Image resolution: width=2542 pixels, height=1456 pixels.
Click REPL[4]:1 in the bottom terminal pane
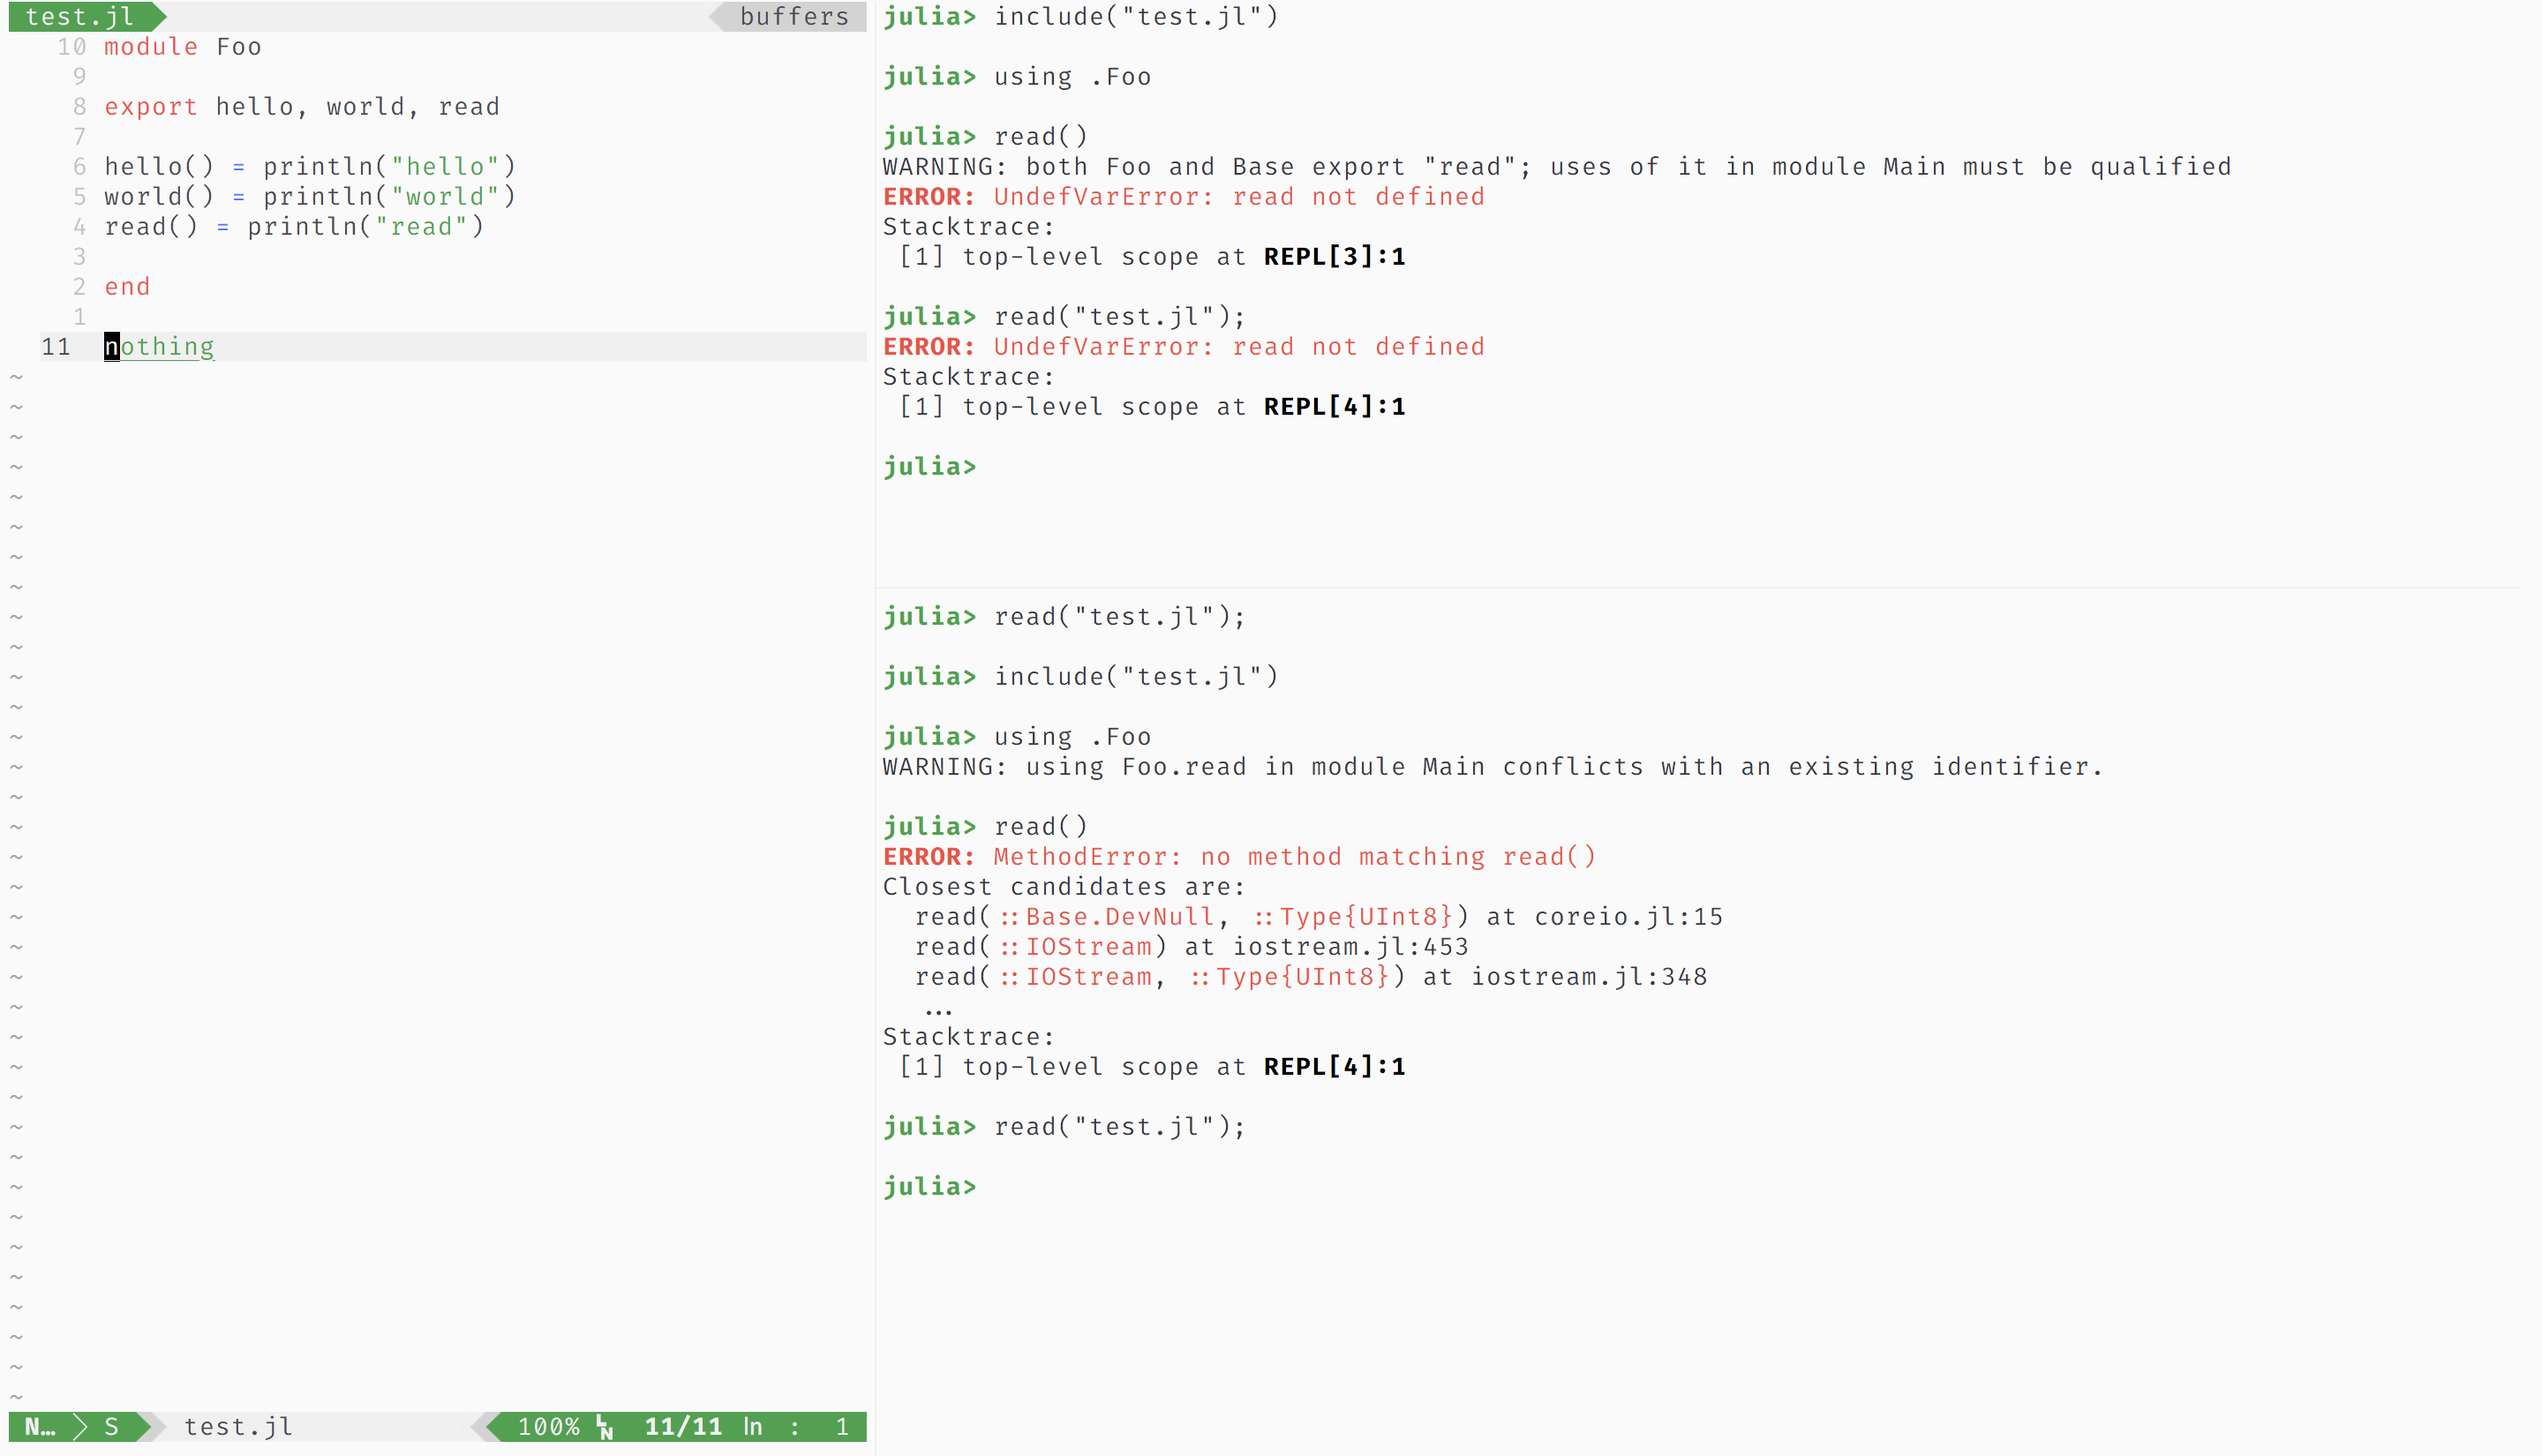coord(1334,1067)
